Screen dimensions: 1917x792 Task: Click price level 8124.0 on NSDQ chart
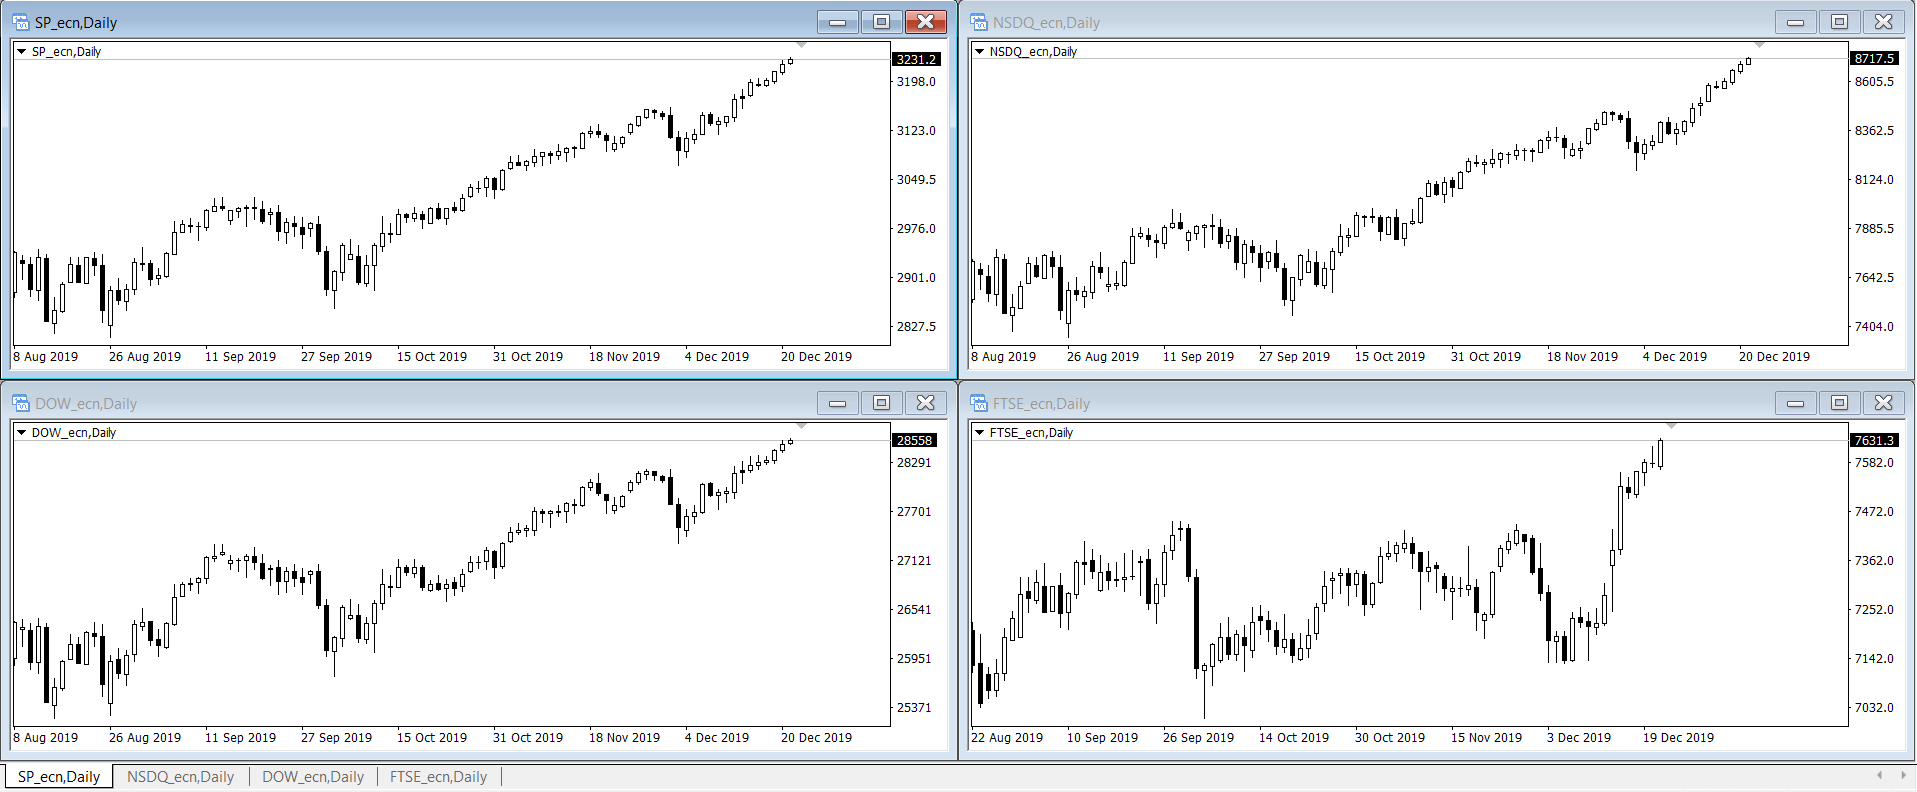(x=1874, y=180)
